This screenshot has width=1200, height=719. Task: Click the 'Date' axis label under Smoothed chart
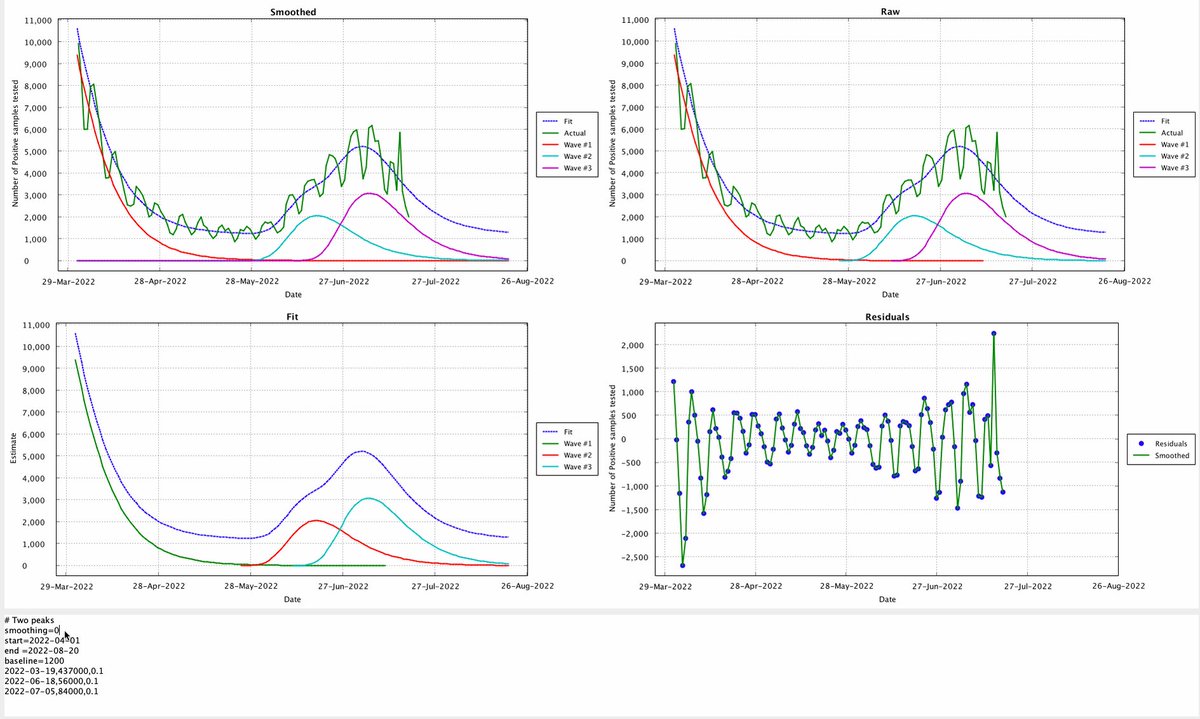[292, 295]
